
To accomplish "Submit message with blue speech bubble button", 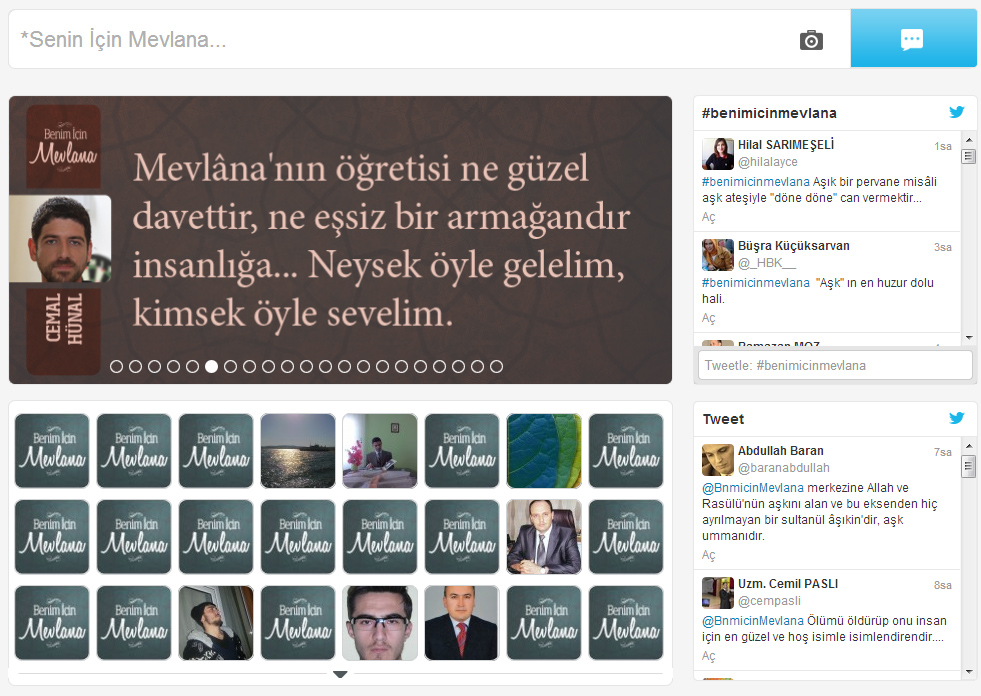I will tap(913, 38).
